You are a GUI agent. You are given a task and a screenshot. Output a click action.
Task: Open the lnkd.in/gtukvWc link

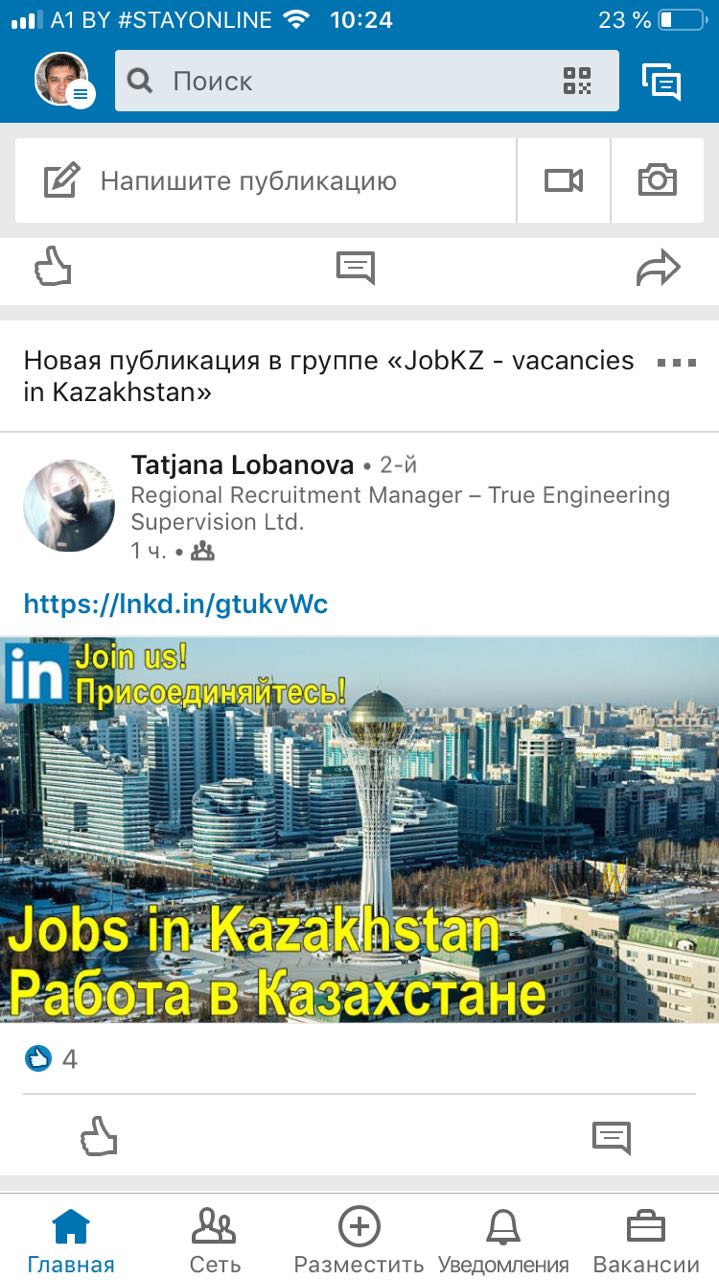point(176,604)
